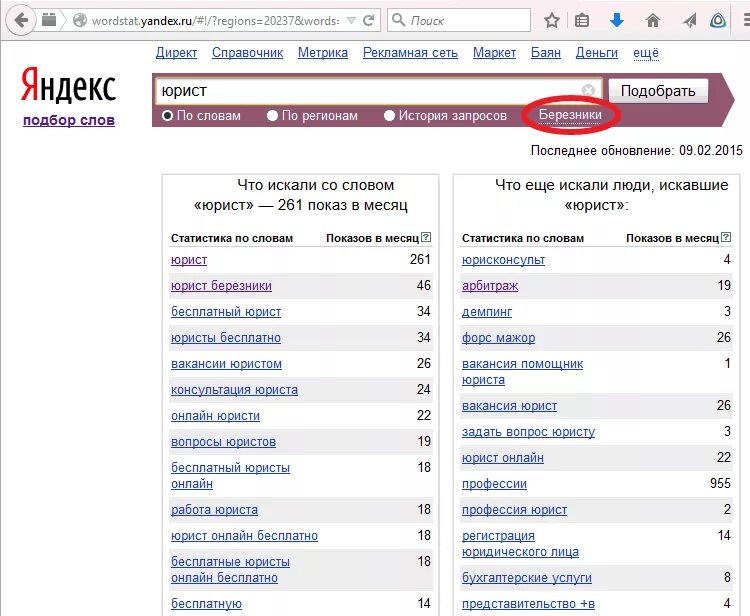Open the вакансия юрист query link
This screenshot has height=616, width=750.
tap(509, 406)
